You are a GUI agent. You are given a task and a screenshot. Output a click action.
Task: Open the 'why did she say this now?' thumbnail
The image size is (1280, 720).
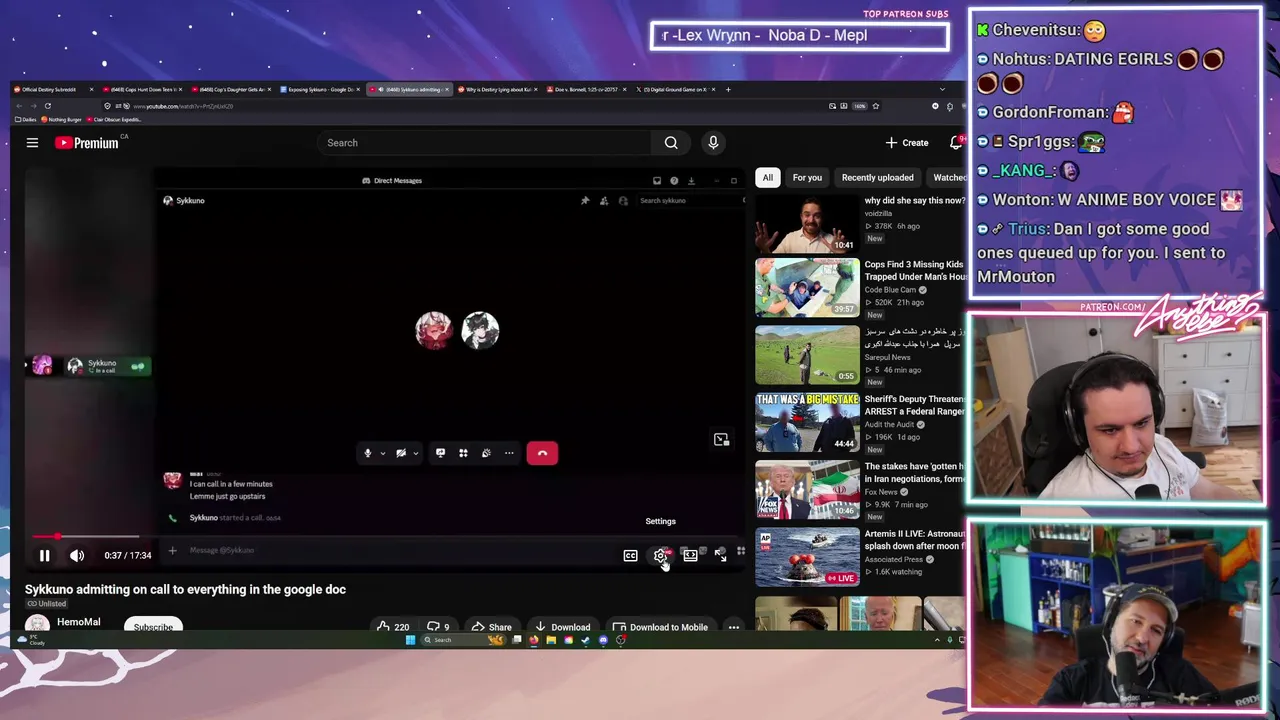point(807,223)
